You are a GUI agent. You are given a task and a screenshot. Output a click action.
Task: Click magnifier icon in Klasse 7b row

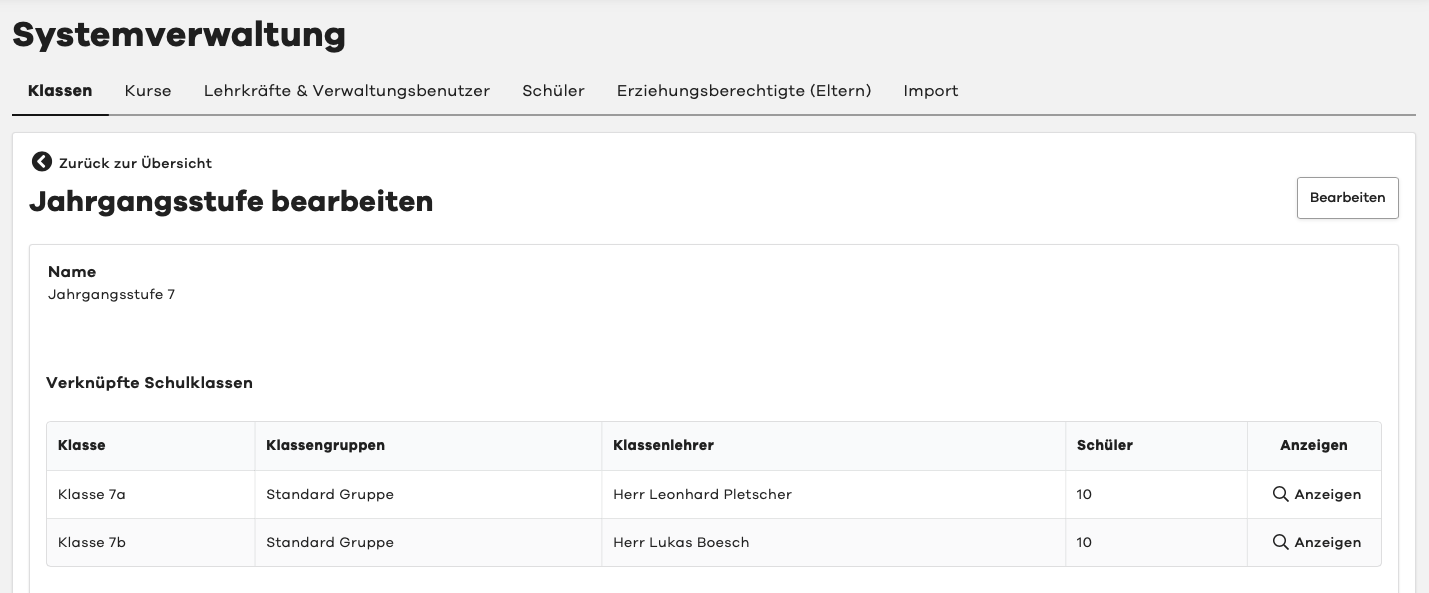(1280, 542)
